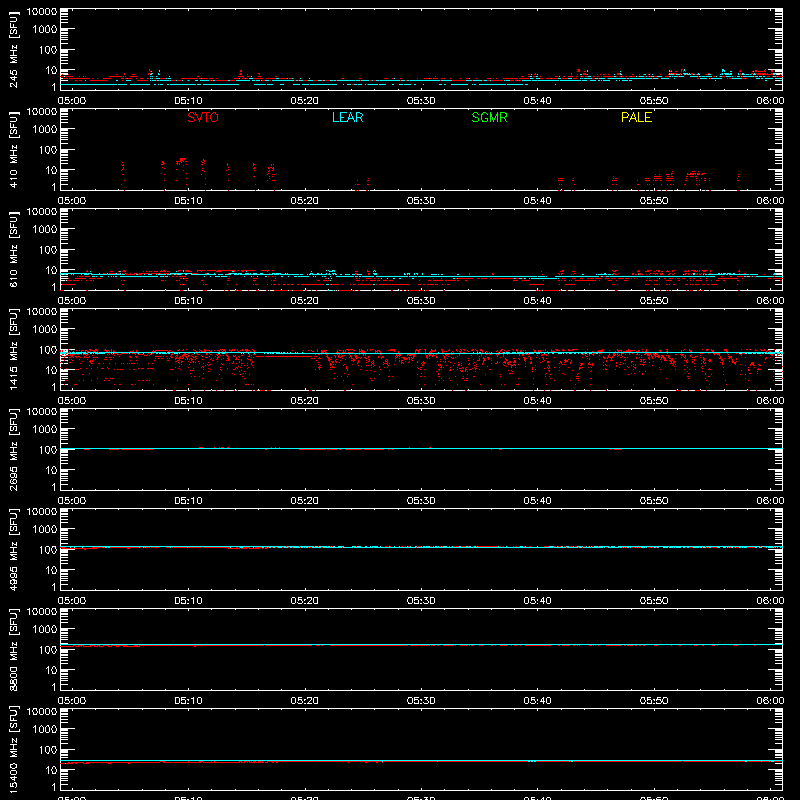The height and width of the screenshot is (800, 800).
Task: Click 05:40 time label below 4995 MHz plot
Action: (x=537, y=601)
